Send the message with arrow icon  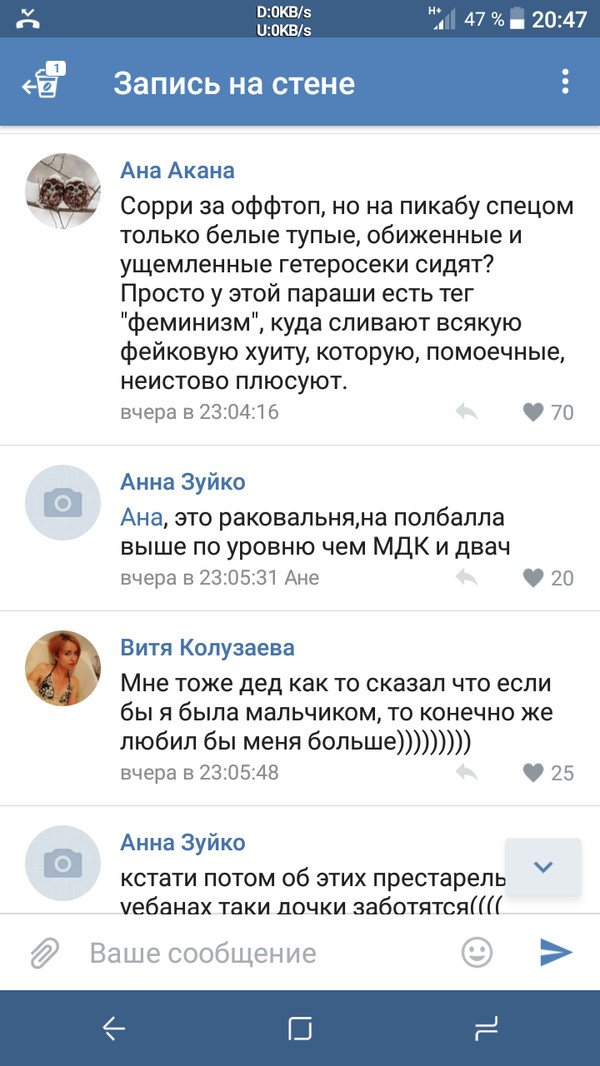[x=555, y=952]
